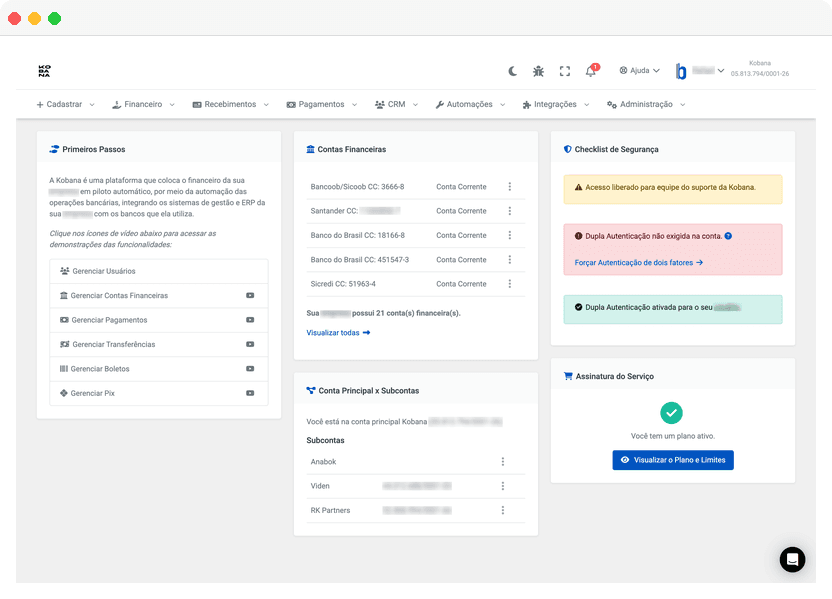This screenshot has width=832, height=599.
Task: Enter fullscreen mode via the expand icon
Action: point(563,71)
